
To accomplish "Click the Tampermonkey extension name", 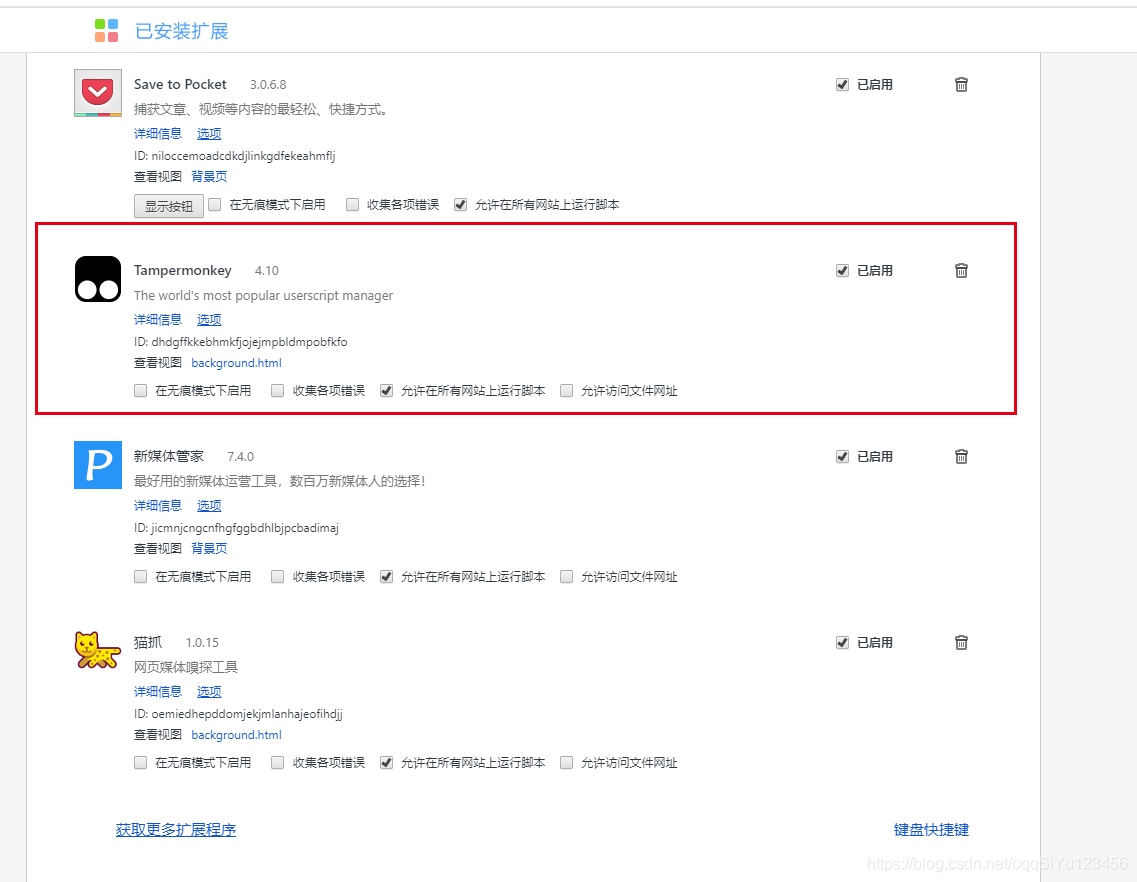I will [183, 271].
